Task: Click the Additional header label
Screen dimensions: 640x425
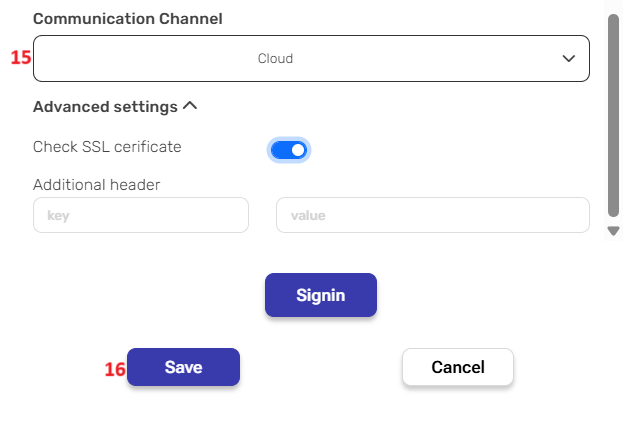Action: pyautogui.click(x=97, y=184)
